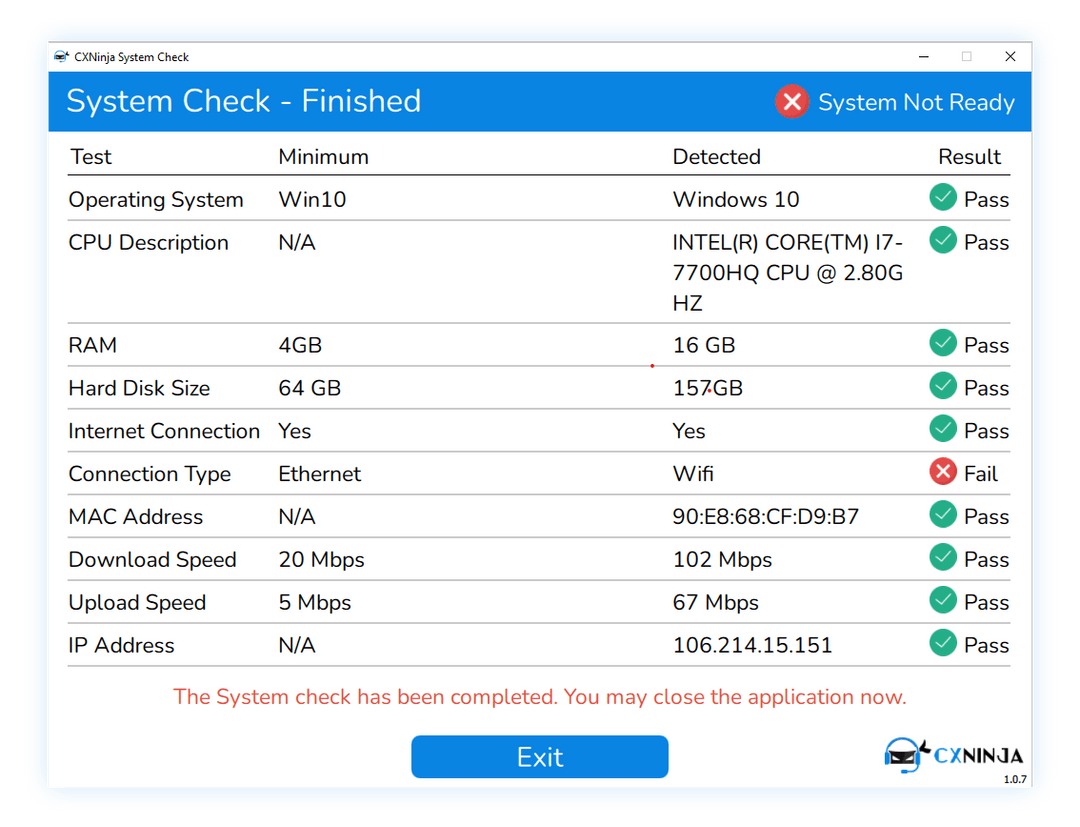Screen dimensions: 1080x827
Task: Click the Pass icon for MAC Address
Action: click(x=942, y=516)
